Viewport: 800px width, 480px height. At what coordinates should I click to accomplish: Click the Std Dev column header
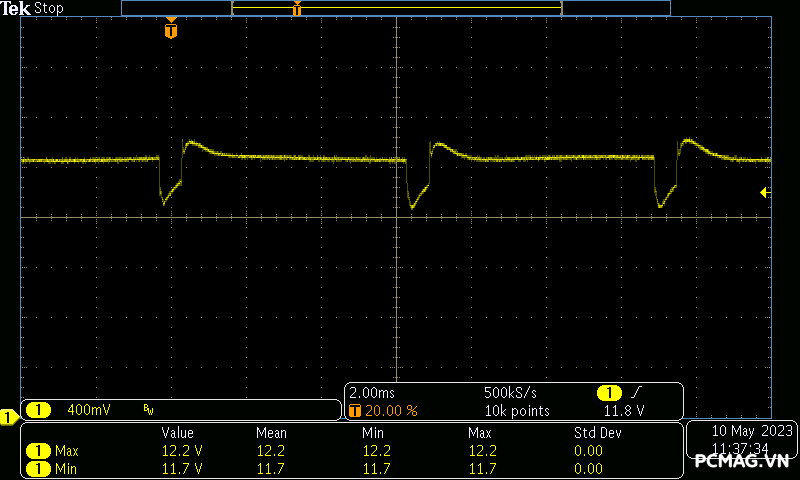(597, 433)
